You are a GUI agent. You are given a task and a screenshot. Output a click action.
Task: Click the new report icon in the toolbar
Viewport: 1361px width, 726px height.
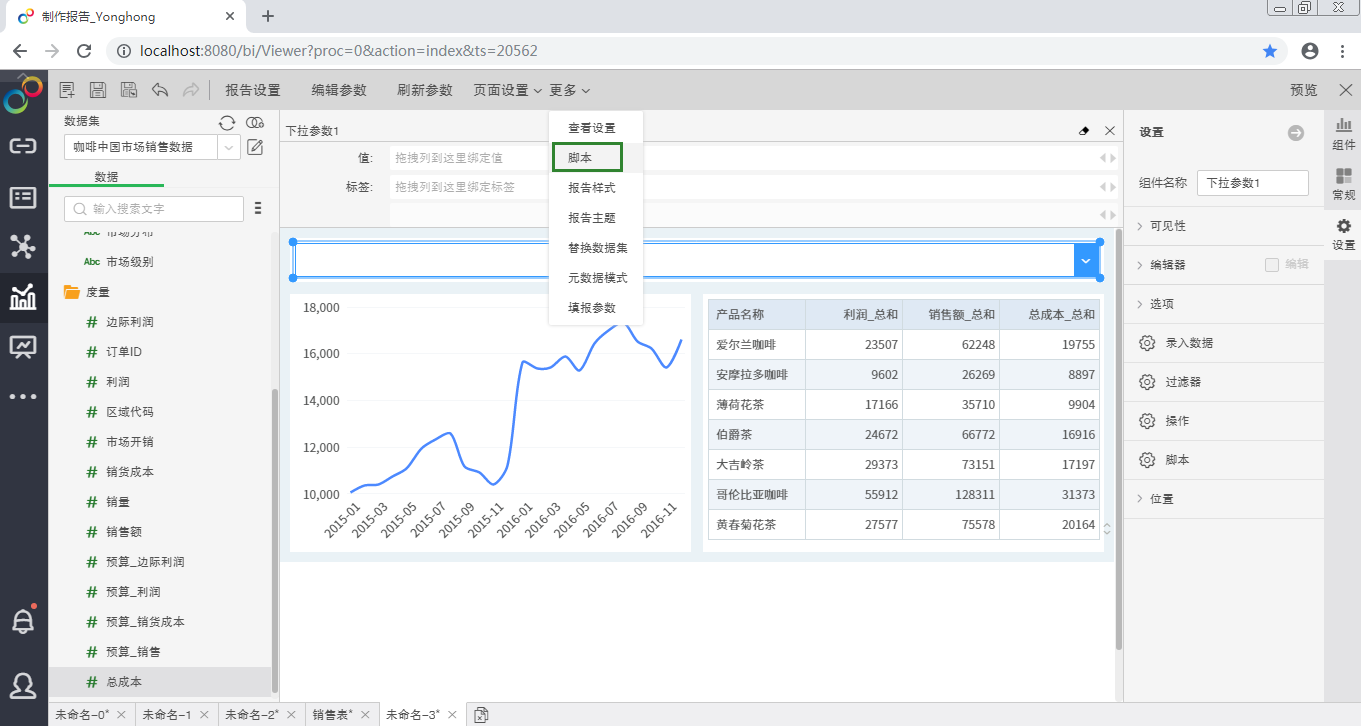(67, 90)
